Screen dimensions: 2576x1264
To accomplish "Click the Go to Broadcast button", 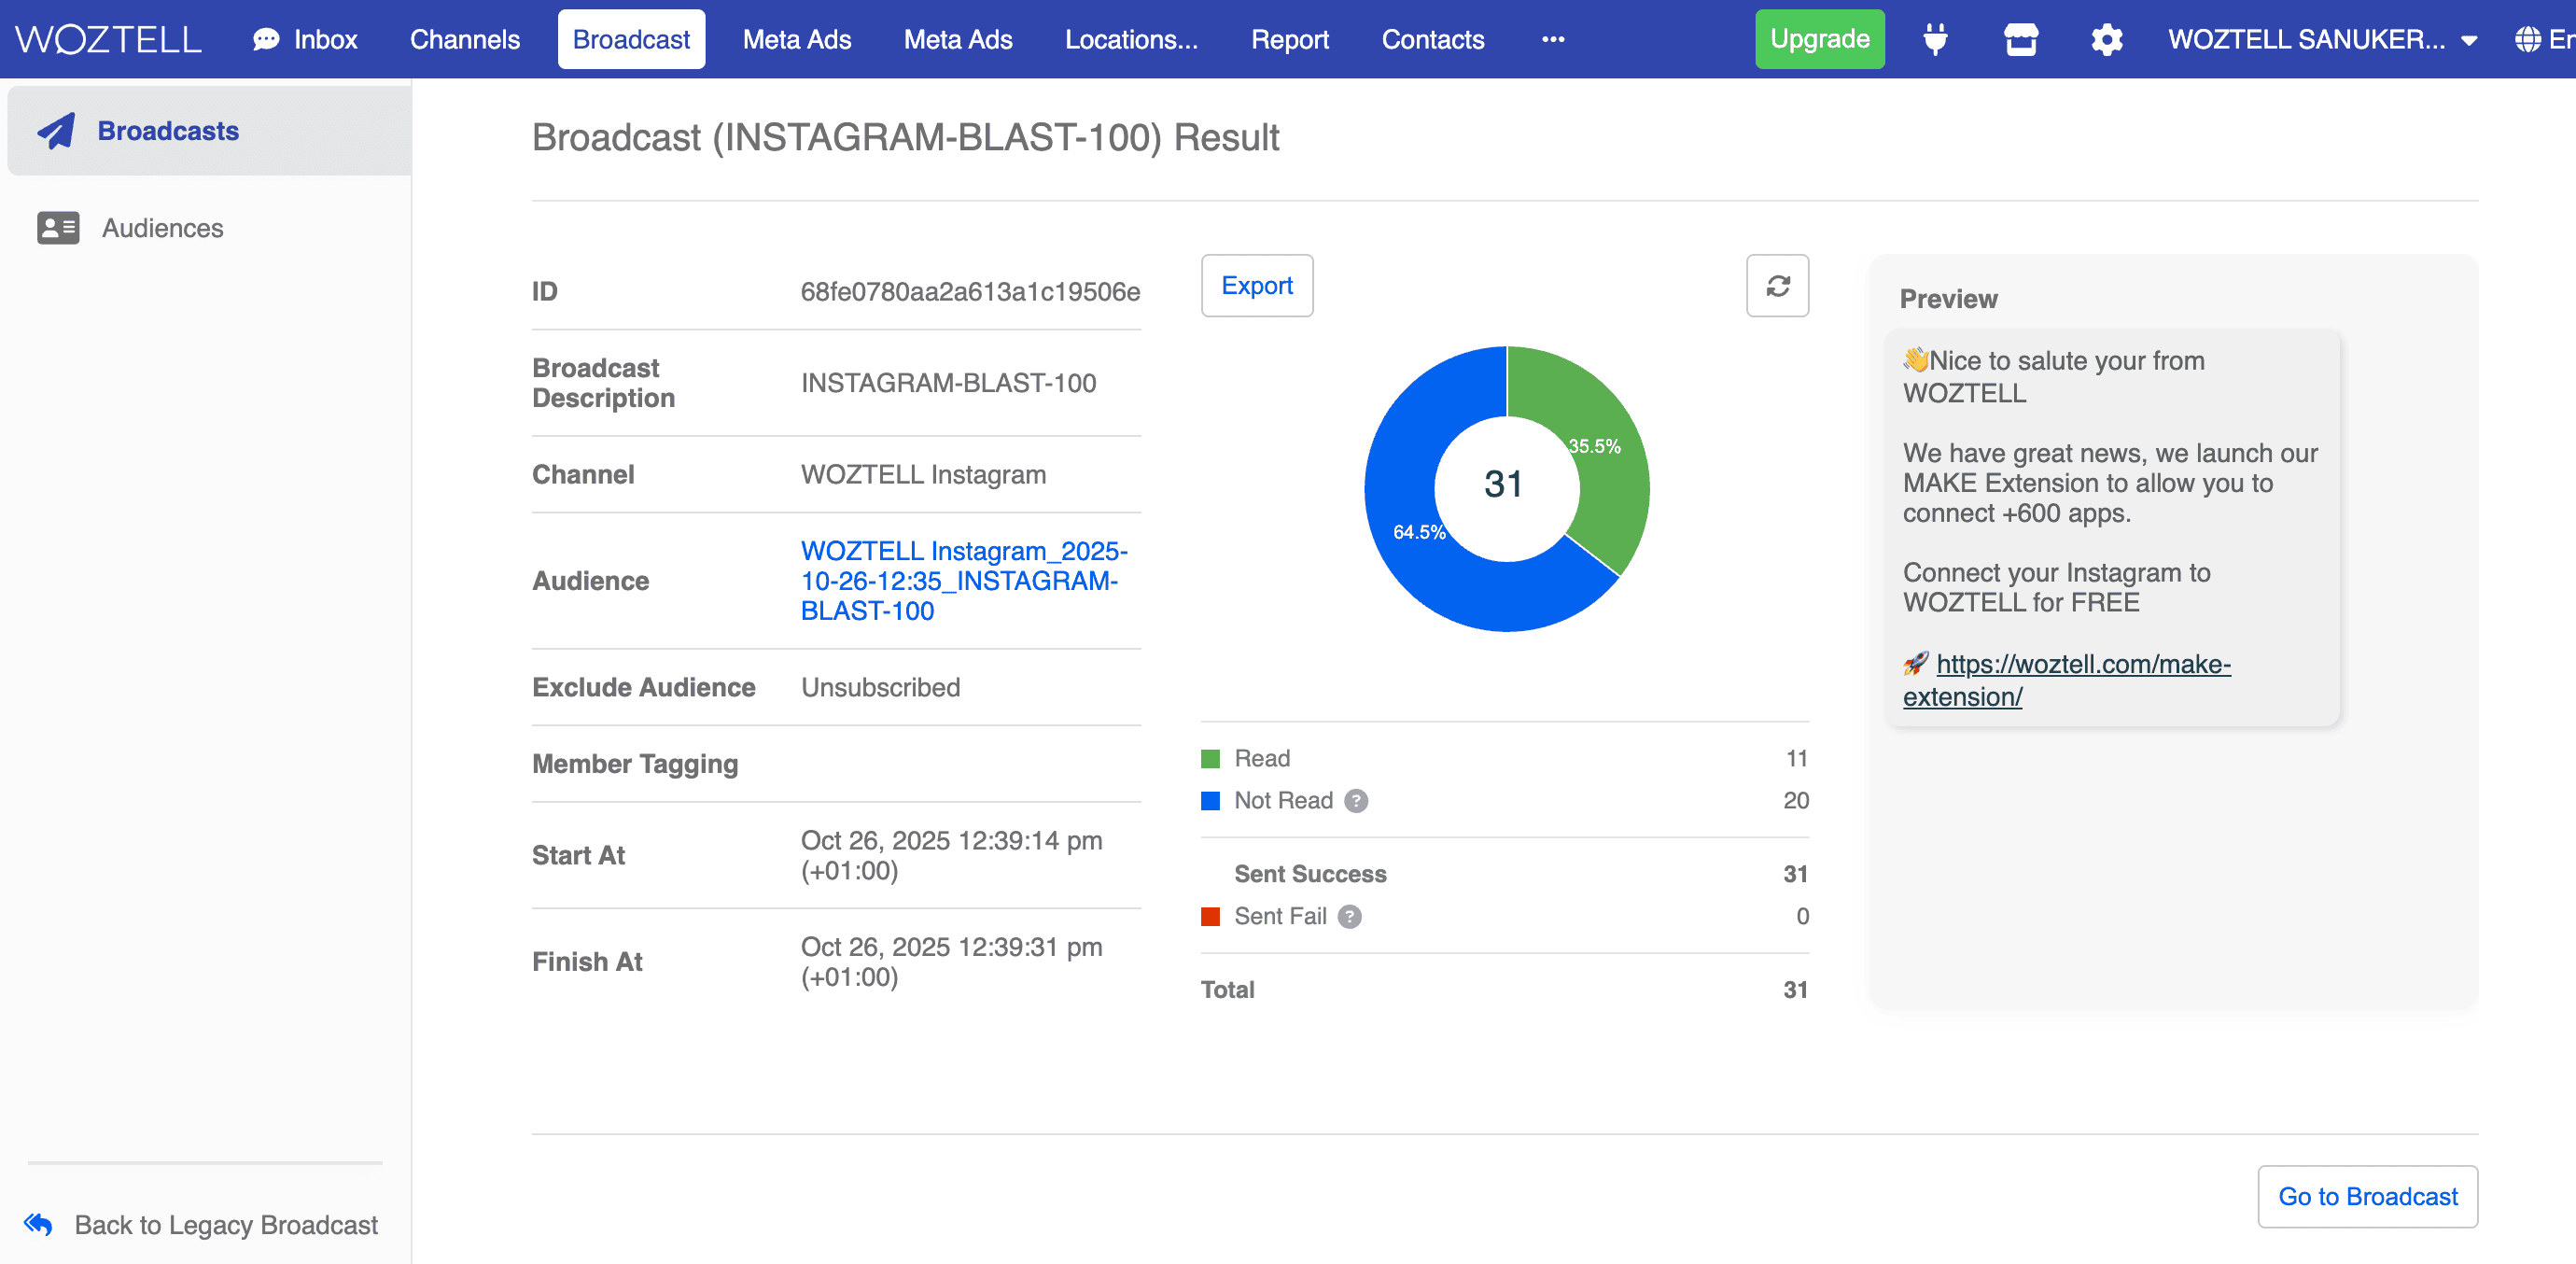I will pyautogui.click(x=2366, y=1196).
